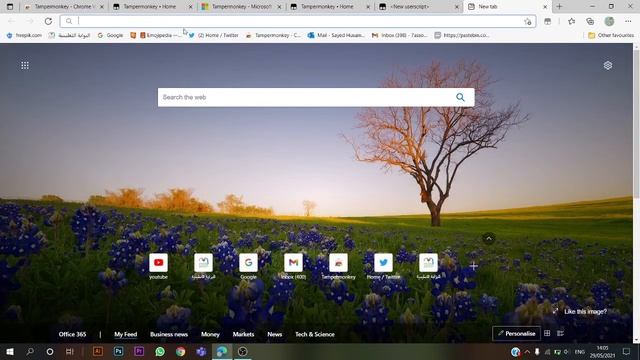Open the Windows notification center
The height and width of the screenshot is (360, 640).
pos(627,352)
